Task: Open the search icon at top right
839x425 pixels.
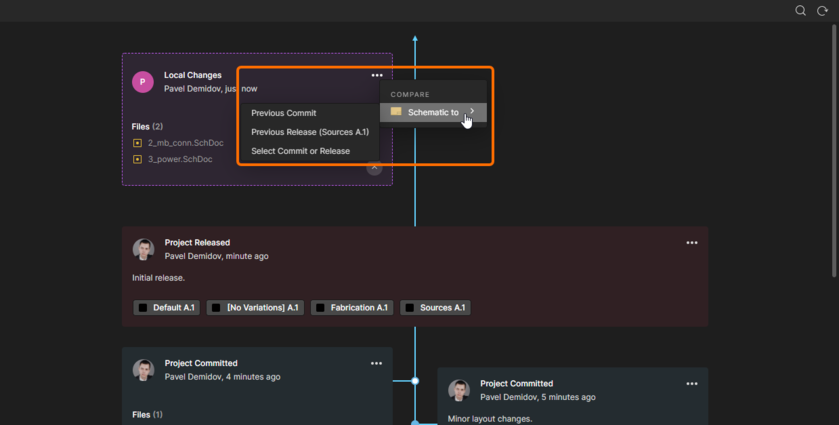Action: tap(800, 11)
